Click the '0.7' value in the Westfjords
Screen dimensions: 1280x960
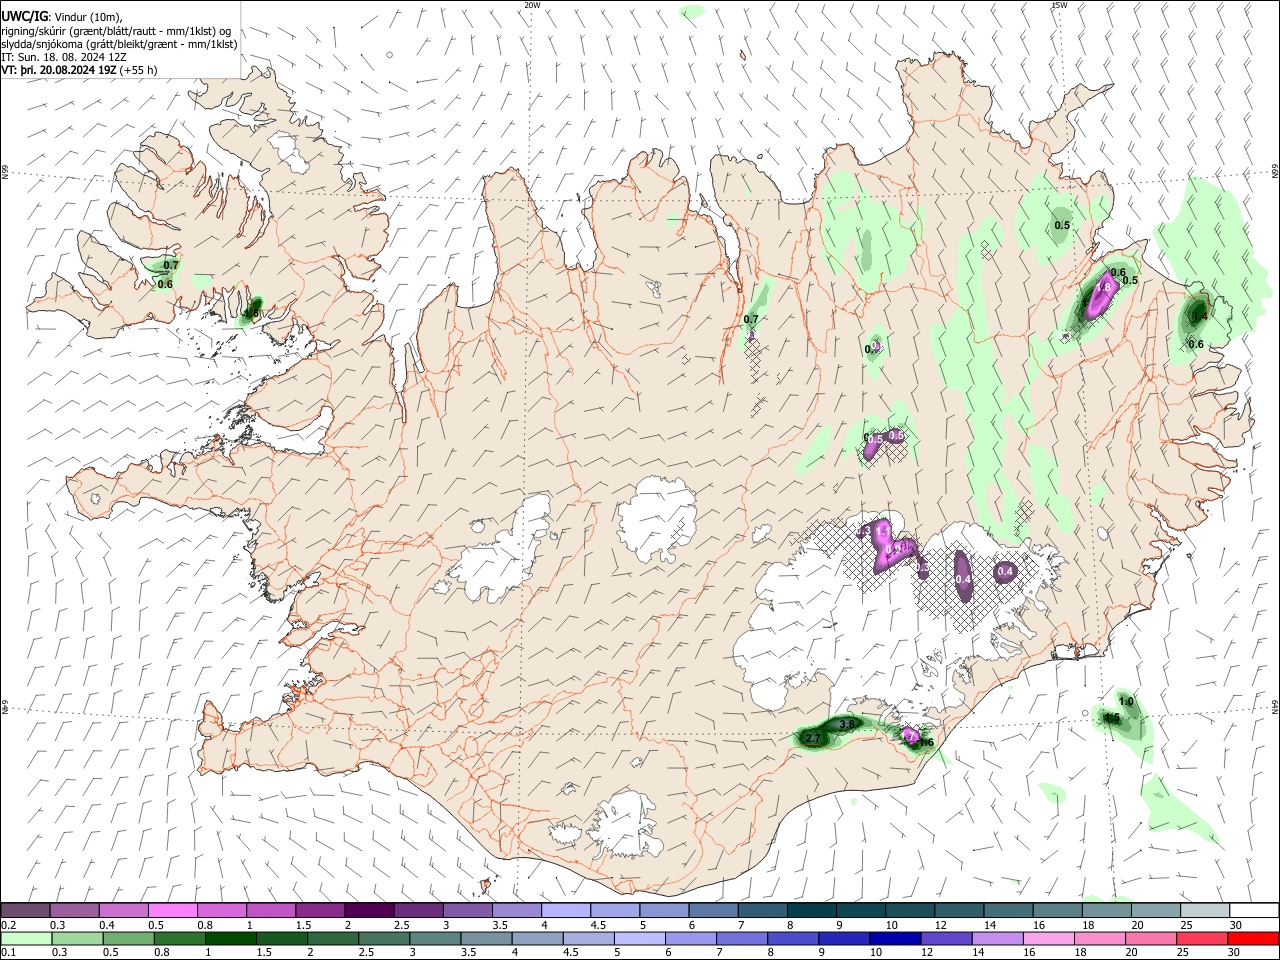coord(171,265)
